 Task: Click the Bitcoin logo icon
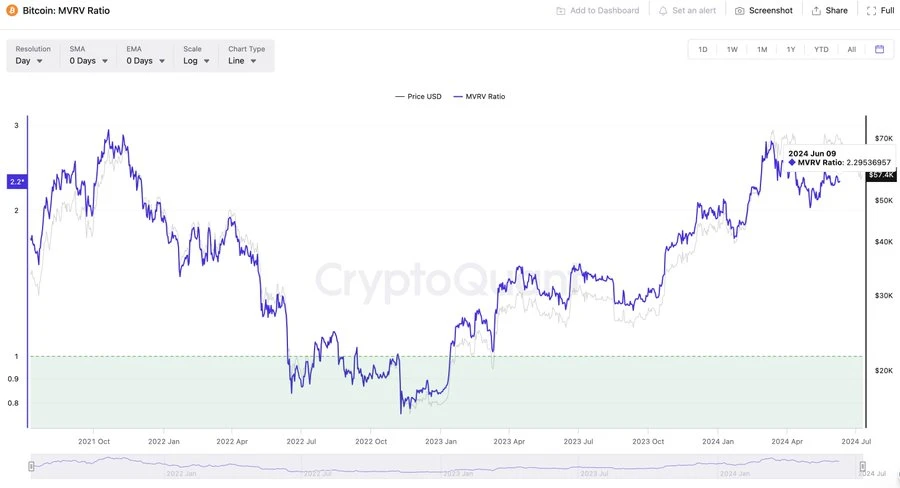[12, 10]
